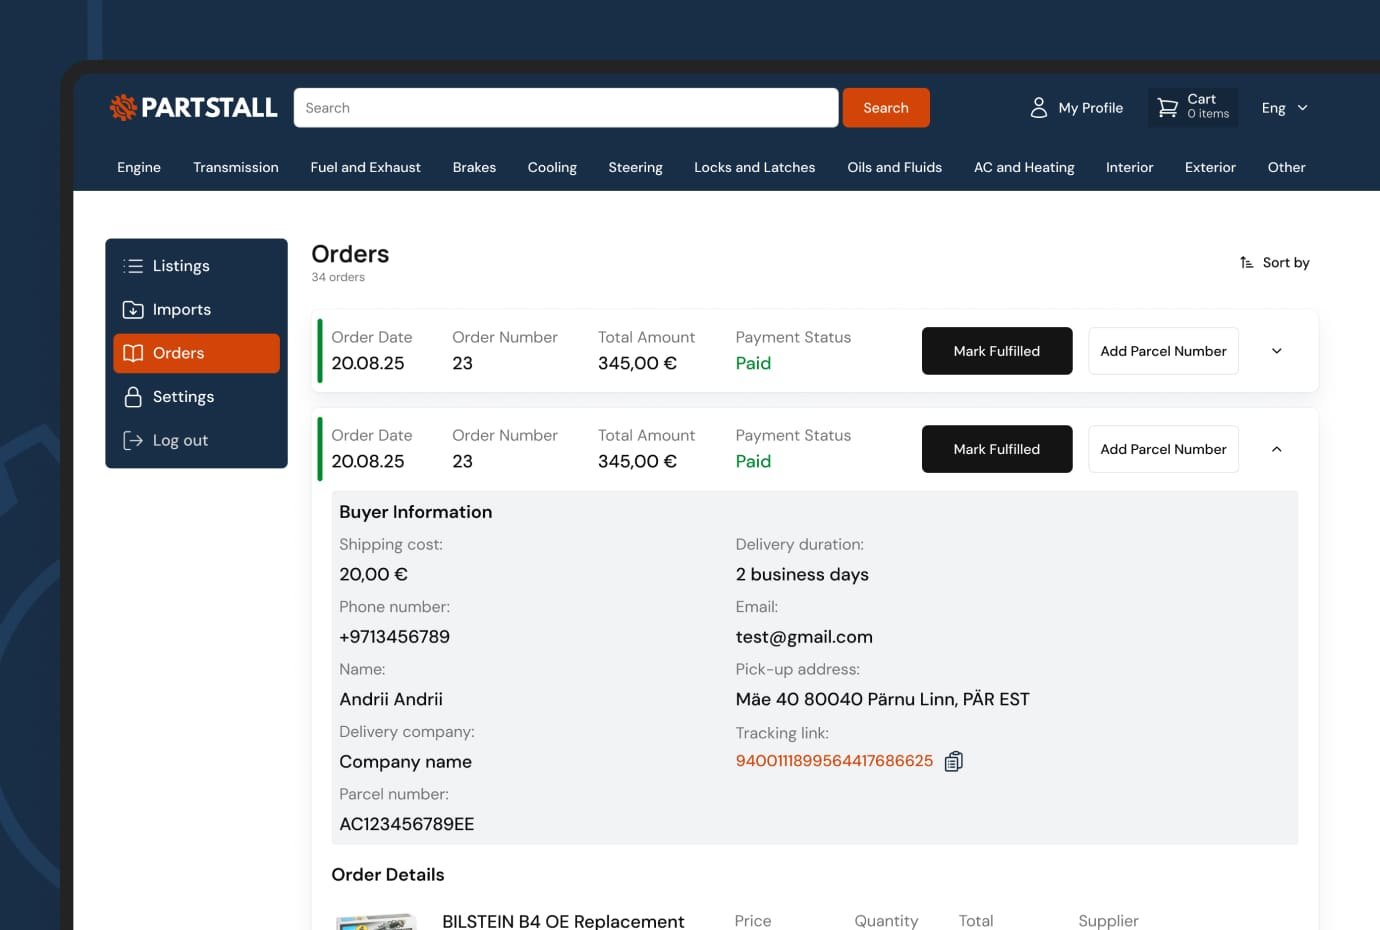Open the Transmission category

(x=236, y=167)
